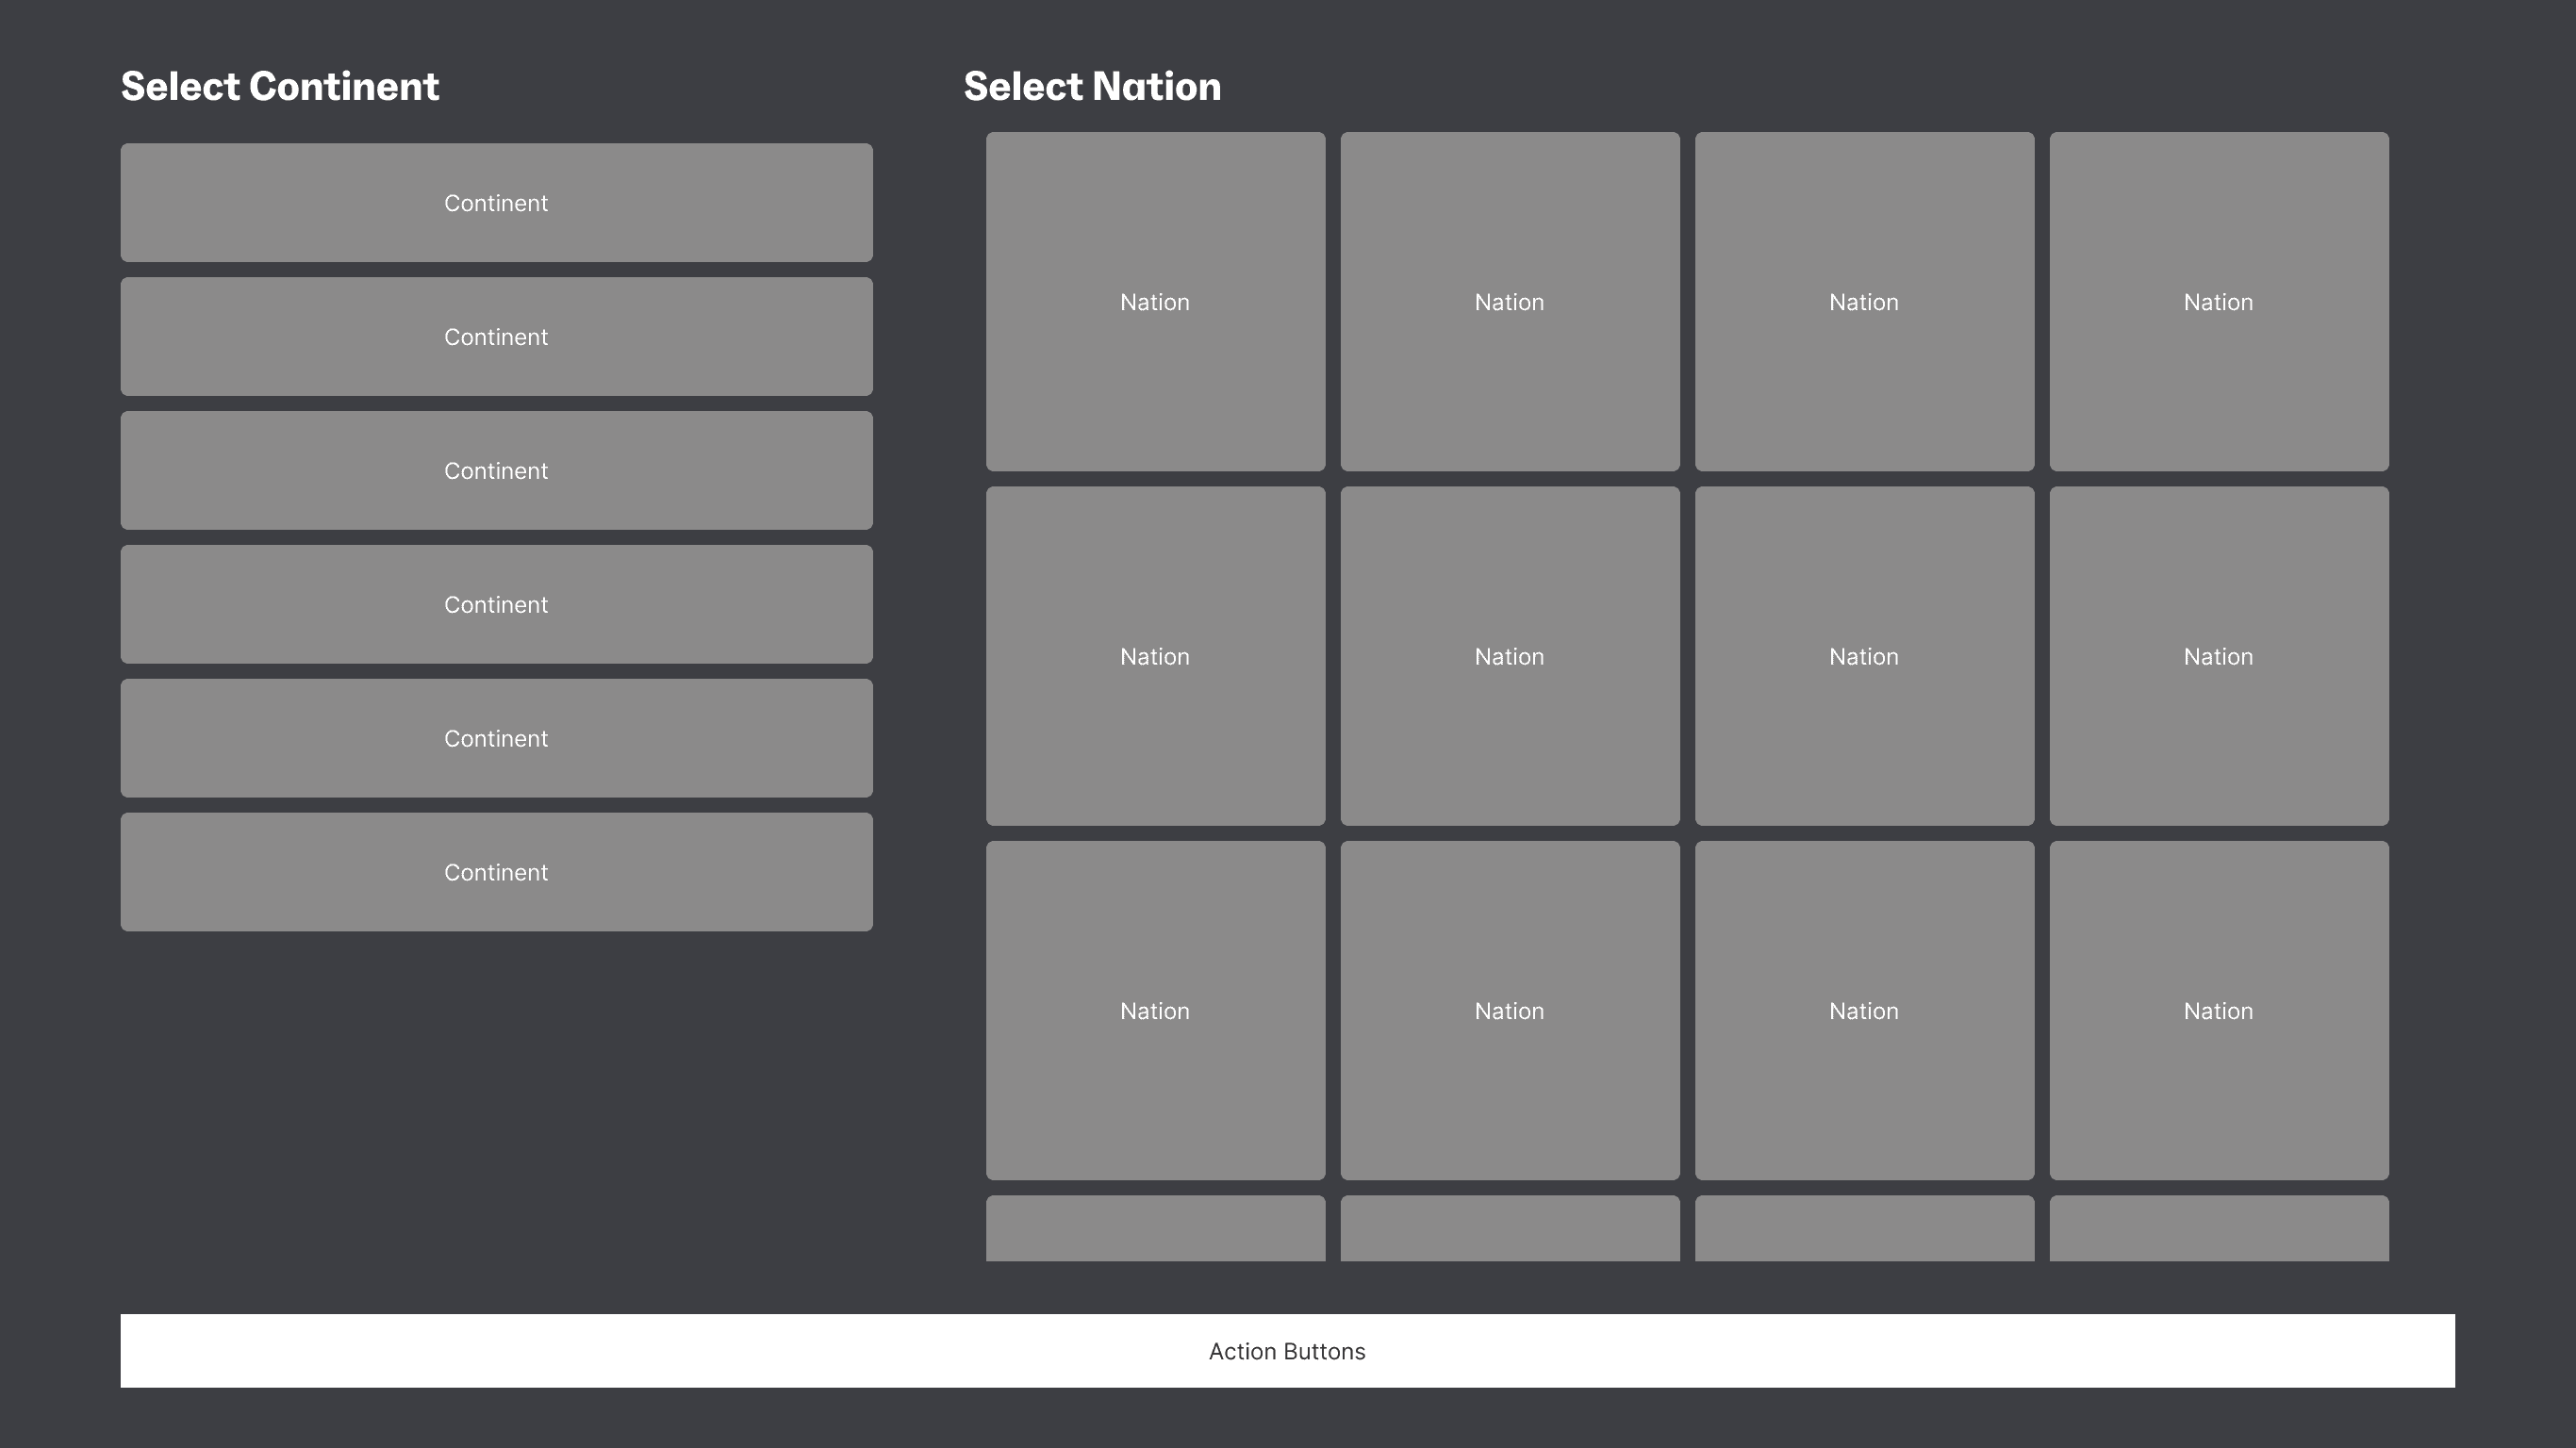Image resolution: width=2576 pixels, height=1448 pixels.
Task: Choose the top-right Nation tile
Action: coord(2219,302)
